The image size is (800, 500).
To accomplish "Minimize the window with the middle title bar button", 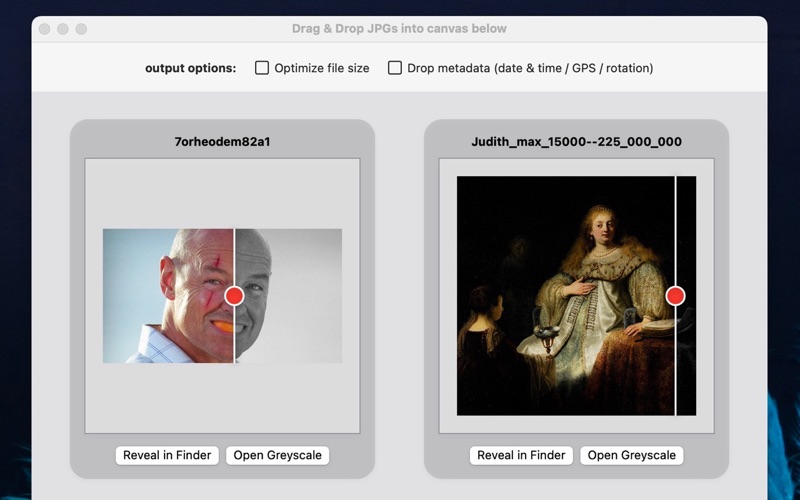I will 63,29.
